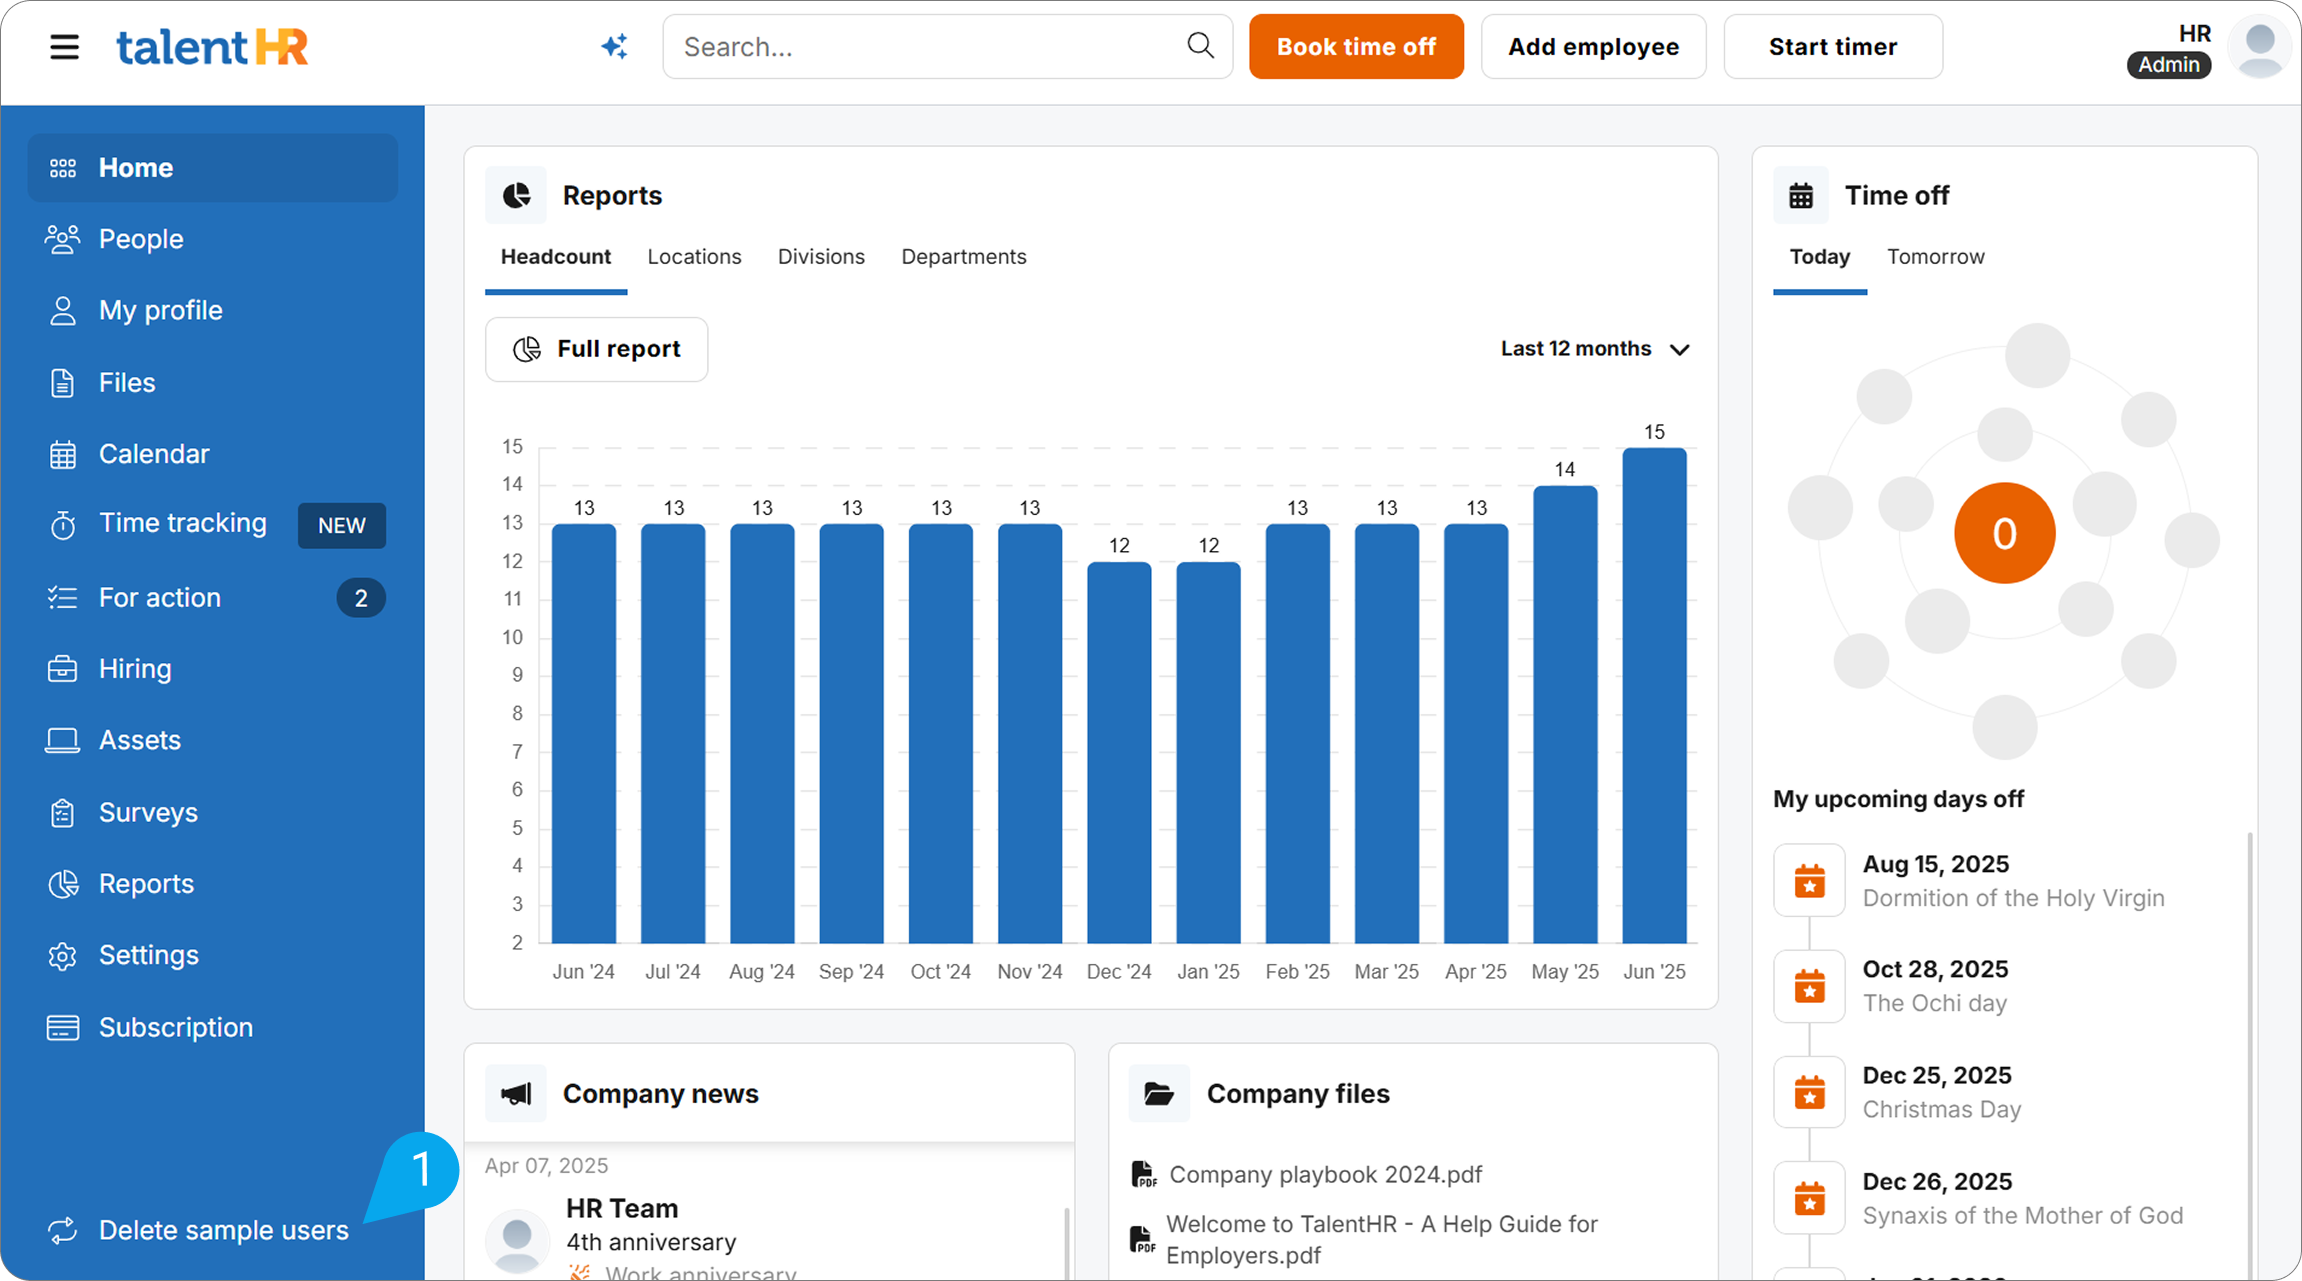Click the search magnifier icon
The image size is (2302, 1281).
coord(1200,45)
